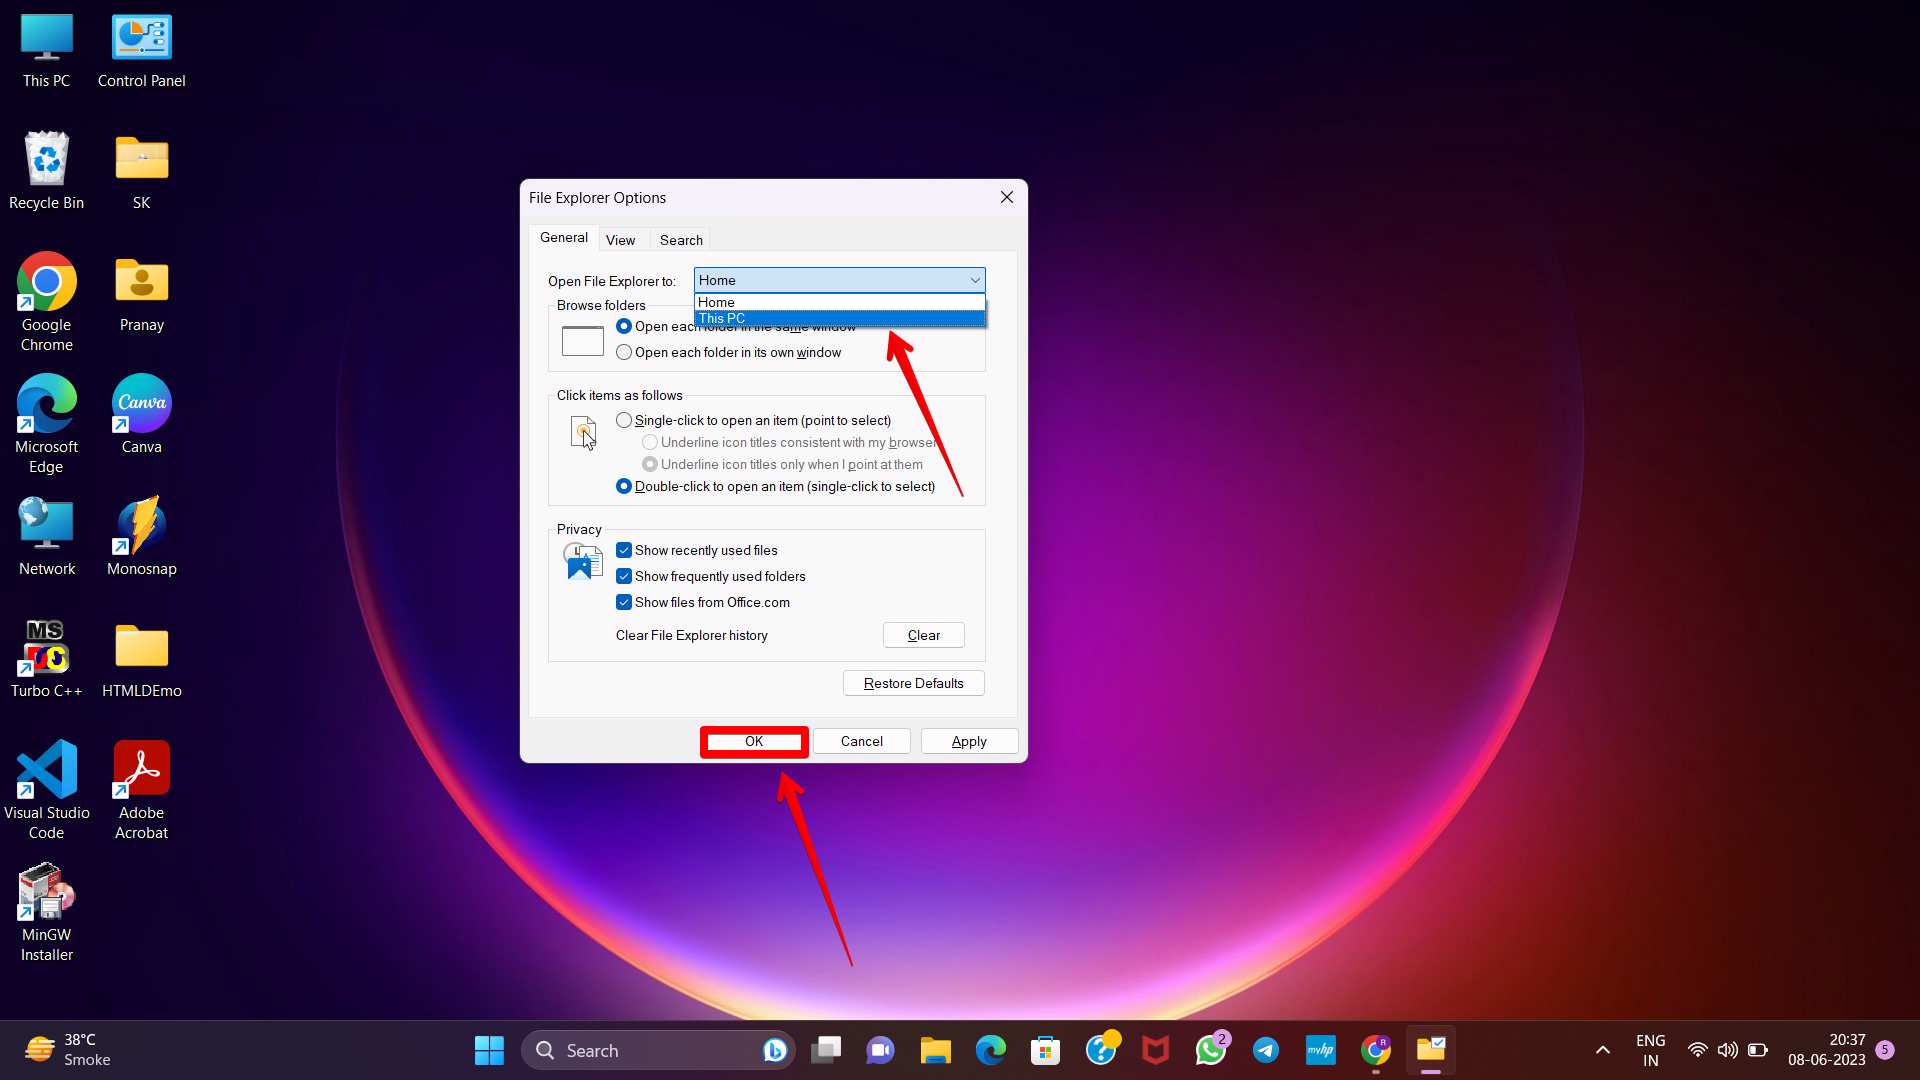Enable 'Open each folder in its own window'
Screen dimensions: 1920x1080
click(x=624, y=352)
